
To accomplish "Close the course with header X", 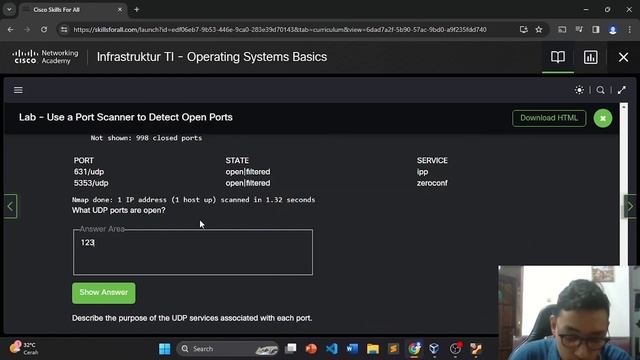I will click(623, 57).
